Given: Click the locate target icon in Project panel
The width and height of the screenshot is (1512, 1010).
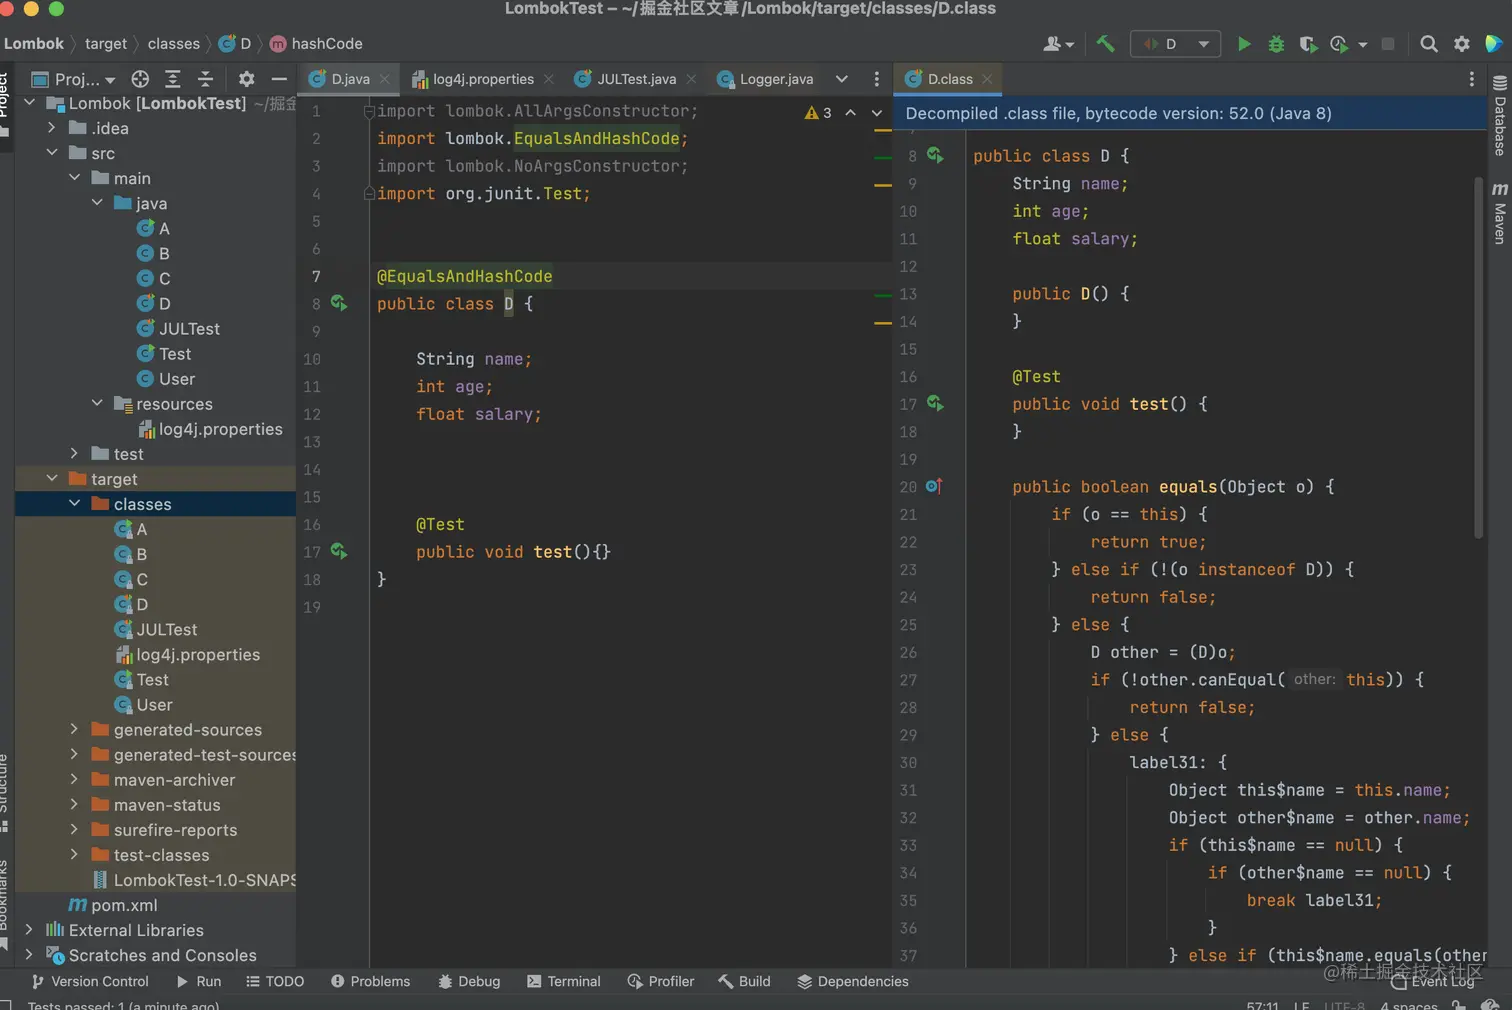Looking at the screenshot, I should [140, 79].
